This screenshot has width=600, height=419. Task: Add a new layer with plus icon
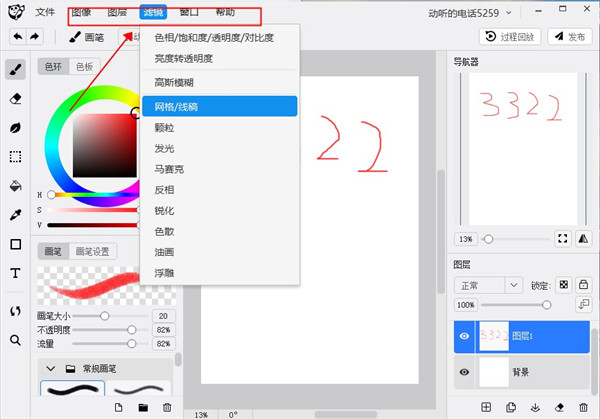pyautogui.click(x=486, y=407)
